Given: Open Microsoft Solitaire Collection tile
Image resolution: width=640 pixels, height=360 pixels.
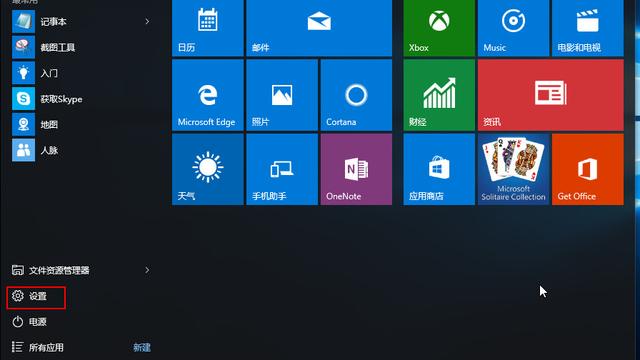Looking at the screenshot, I should point(513,169).
